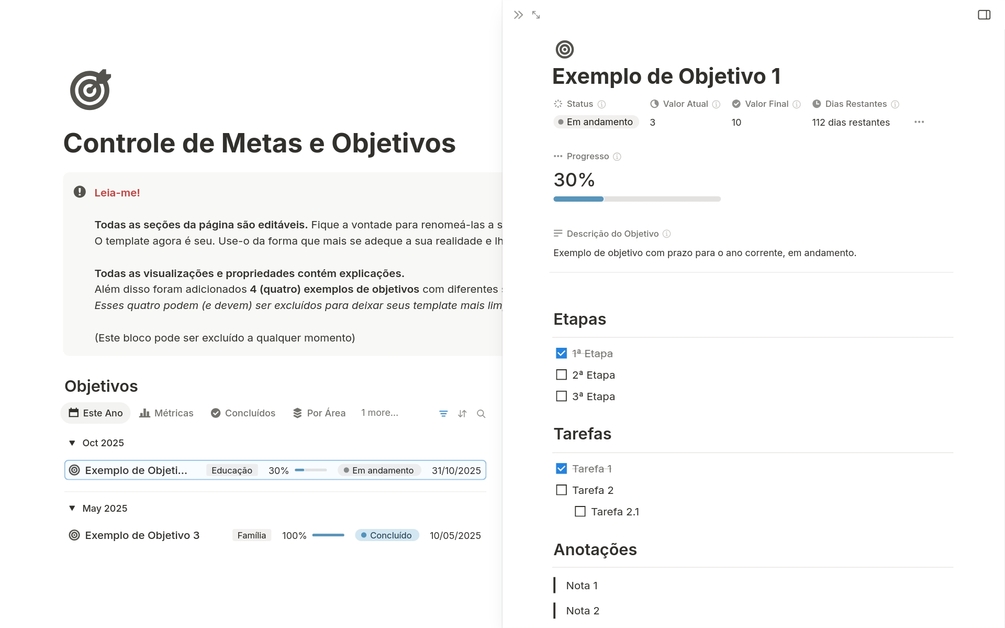Check the 3ª Etapa checkbox
Viewport: 1005px width, 628px height.
point(561,396)
